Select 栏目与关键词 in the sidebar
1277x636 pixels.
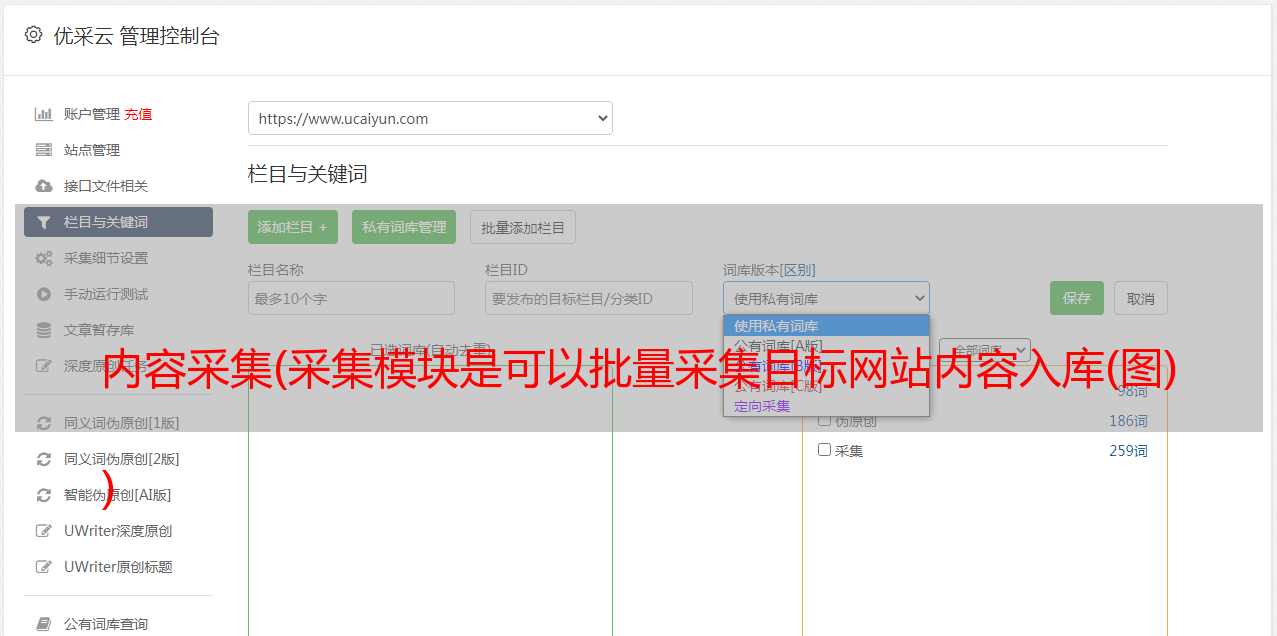[x=118, y=222]
